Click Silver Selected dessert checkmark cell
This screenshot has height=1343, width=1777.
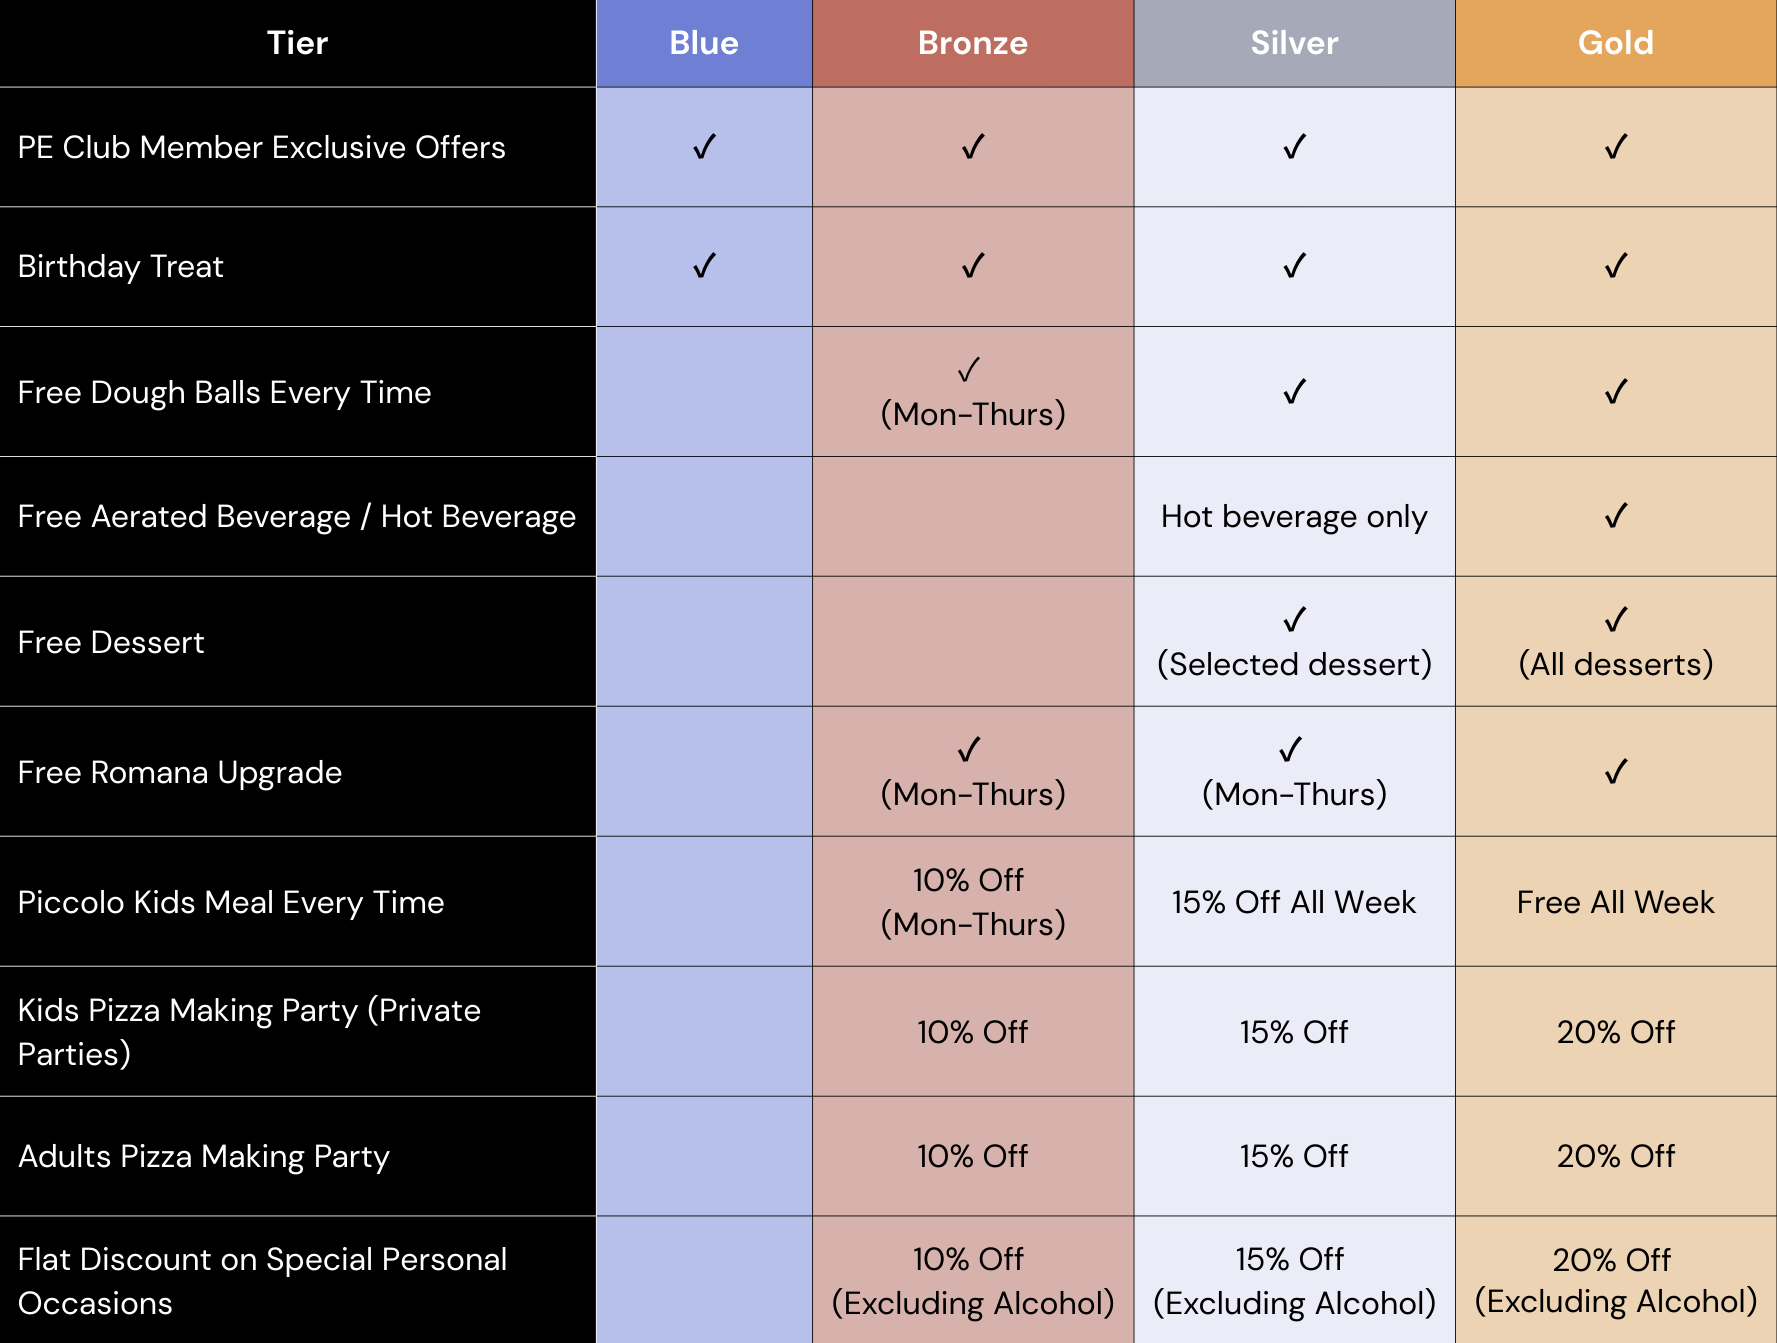1294,642
